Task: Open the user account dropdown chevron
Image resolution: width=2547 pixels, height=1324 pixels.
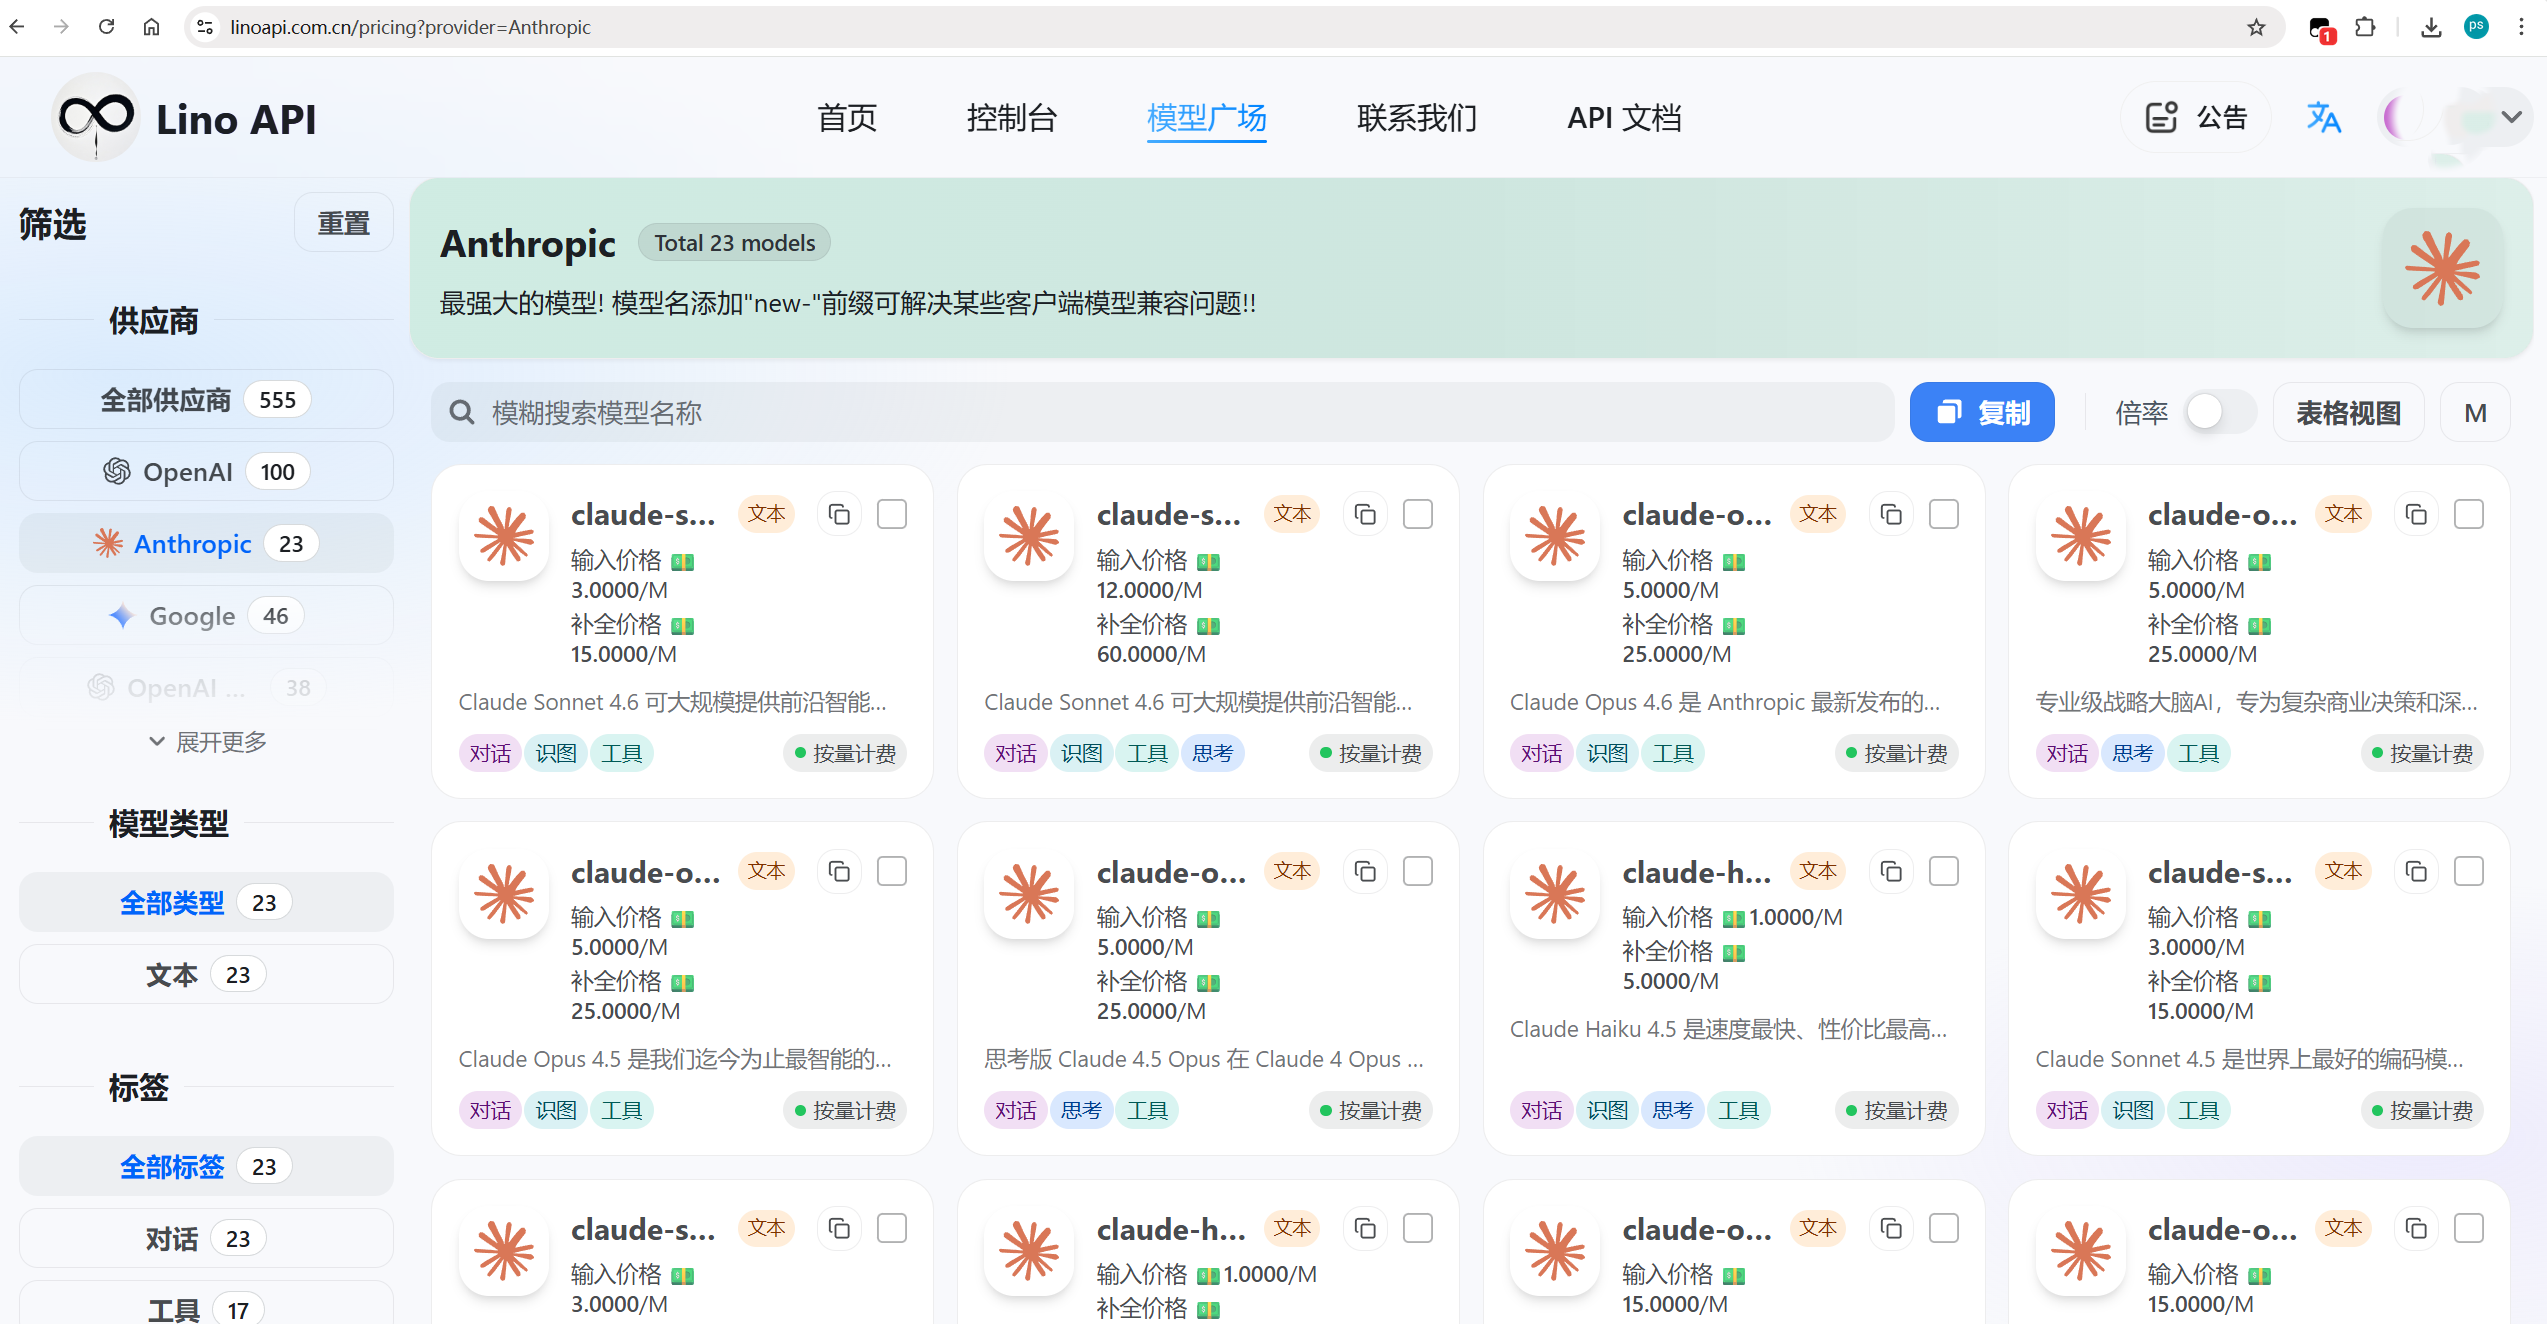Action: pos(2511,117)
